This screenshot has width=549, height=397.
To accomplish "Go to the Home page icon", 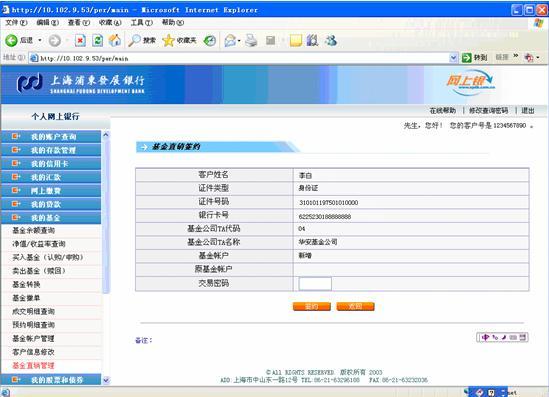I will point(114,41).
